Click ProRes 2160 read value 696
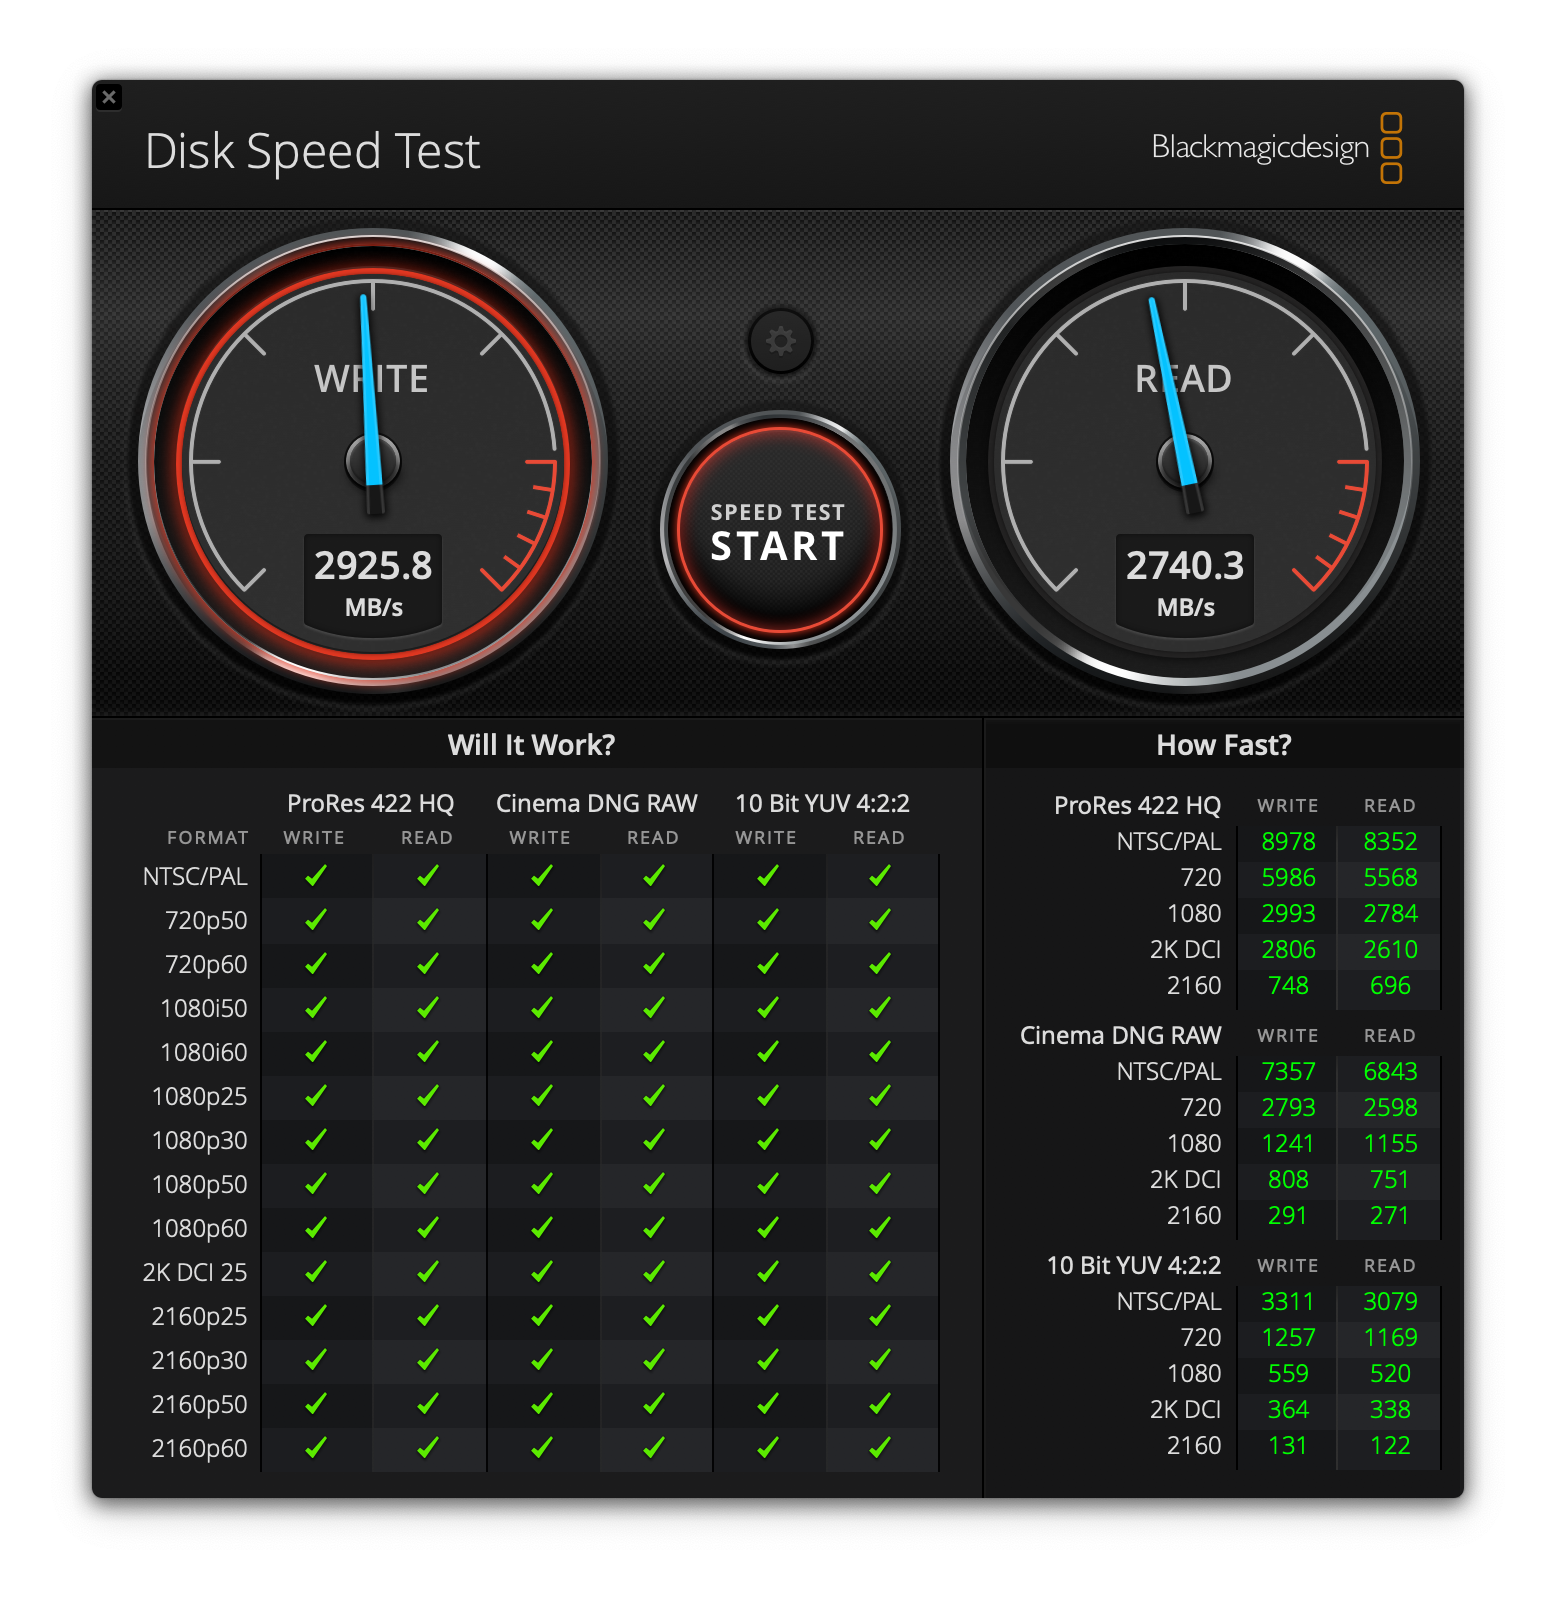1556x1604 pixels. click(x=1390, y=986)
